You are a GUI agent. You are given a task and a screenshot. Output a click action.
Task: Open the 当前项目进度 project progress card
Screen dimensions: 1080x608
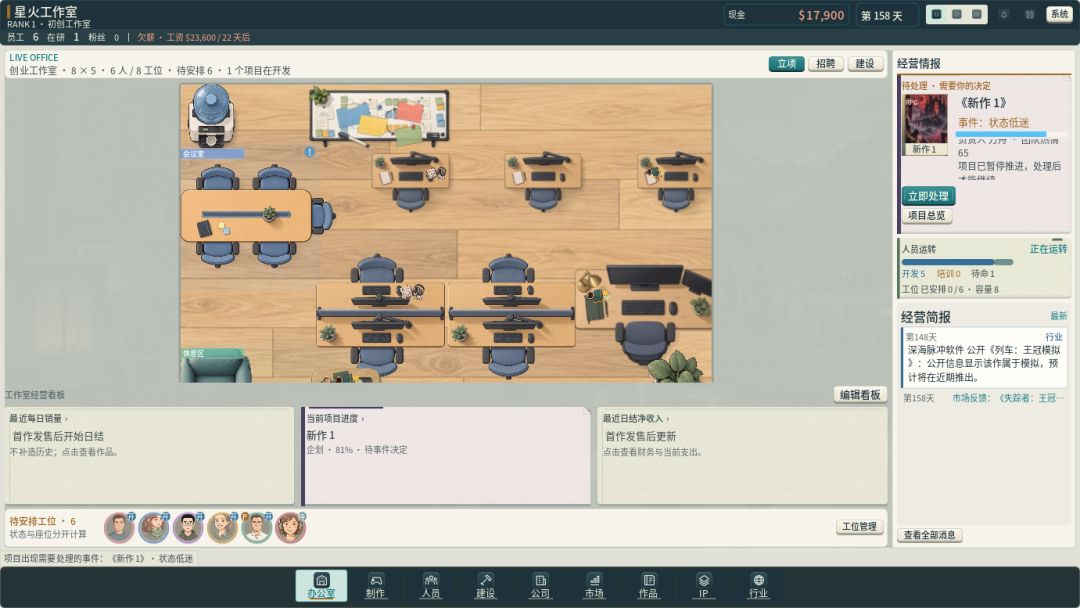click(x=446, y=456)
